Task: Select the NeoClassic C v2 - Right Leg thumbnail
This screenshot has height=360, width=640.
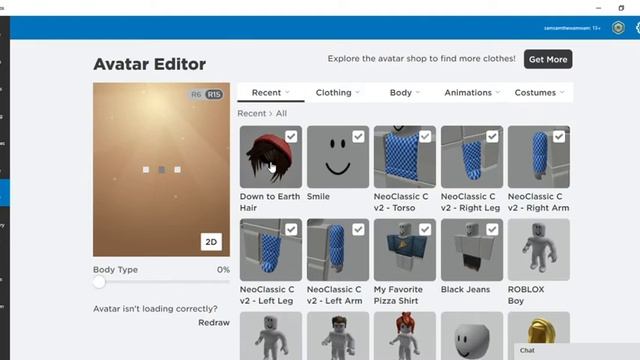Action: pyautogui.click(x=472, y=157)
